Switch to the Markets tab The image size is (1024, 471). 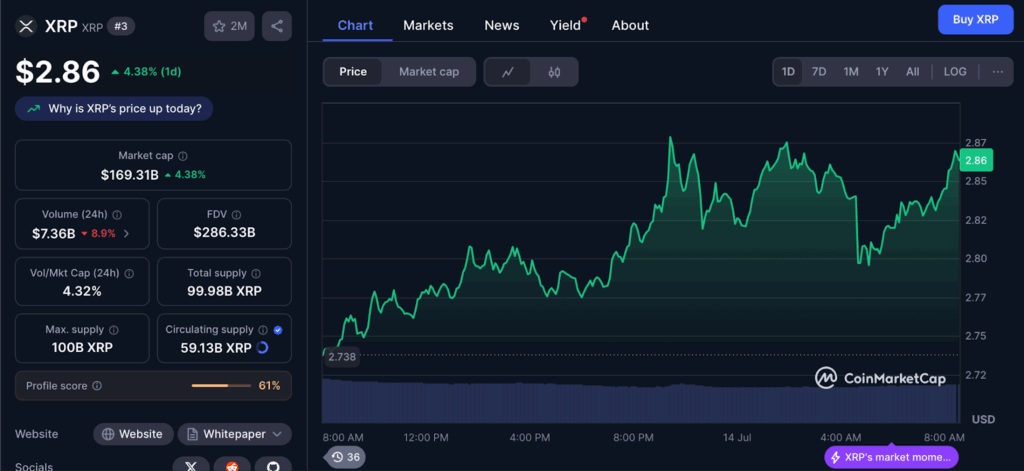(x=428, y=25)
